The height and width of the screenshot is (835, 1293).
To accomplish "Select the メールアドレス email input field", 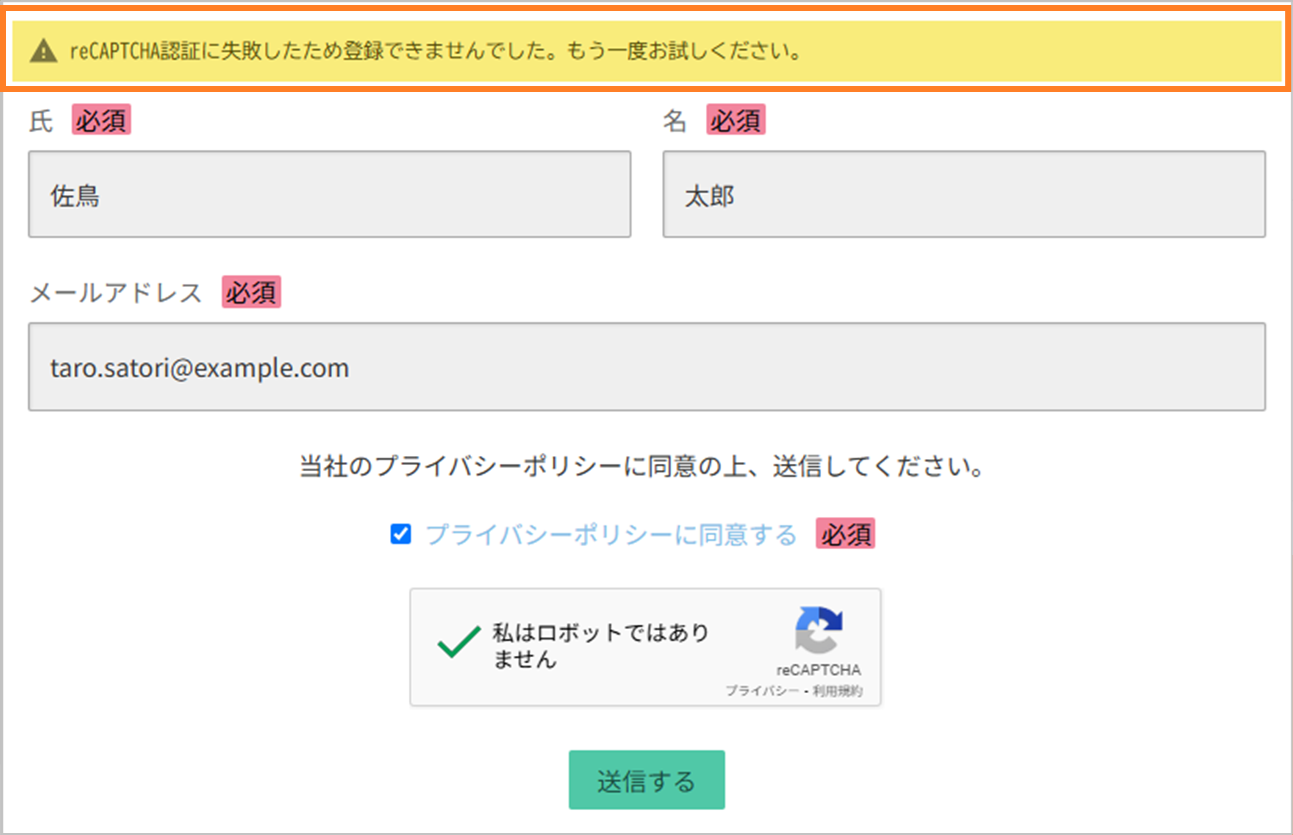I will pos(646,367).
